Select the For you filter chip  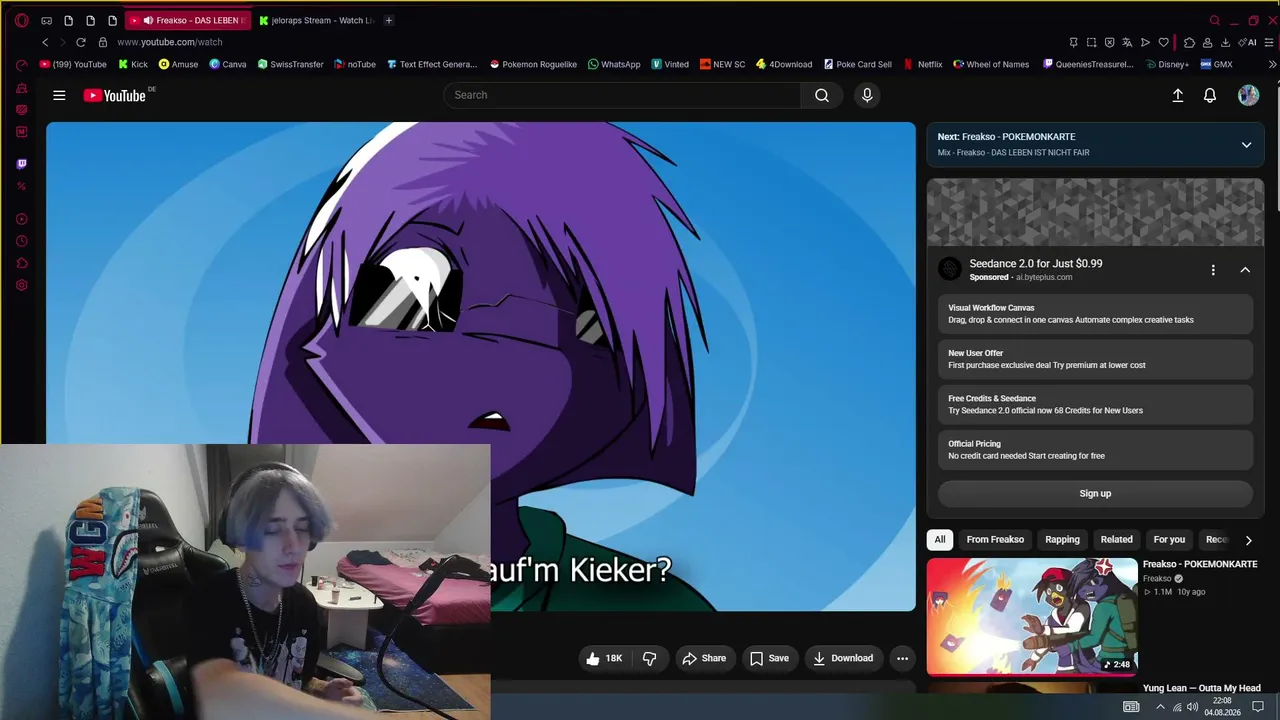coord(1169,540)
